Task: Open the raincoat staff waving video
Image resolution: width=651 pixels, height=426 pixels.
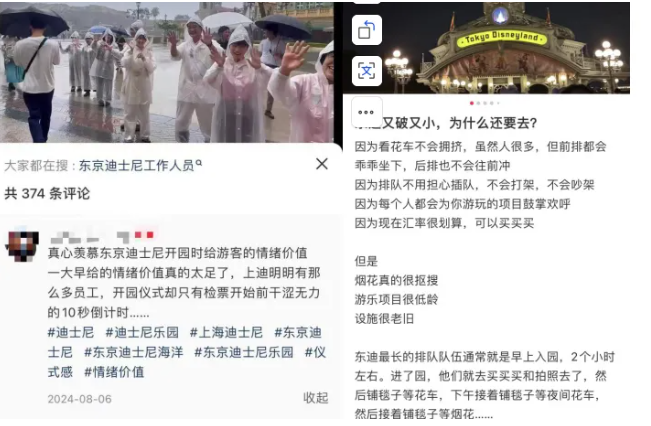Action: point(166,72)
